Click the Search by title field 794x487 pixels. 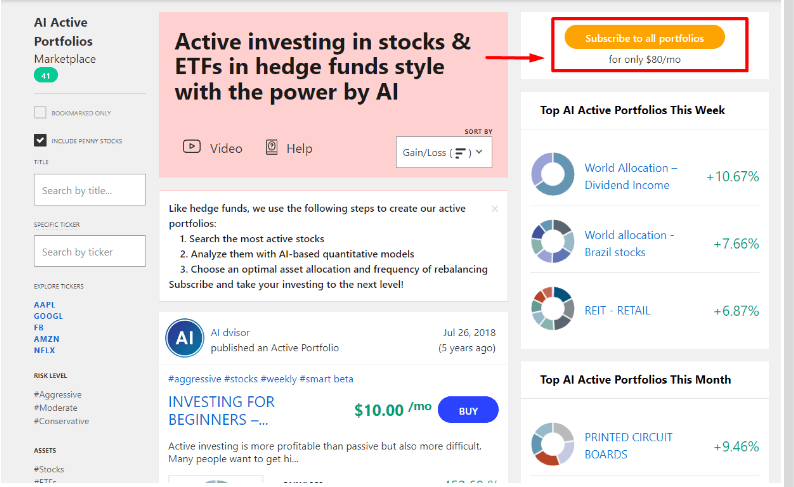coord(90,190)
